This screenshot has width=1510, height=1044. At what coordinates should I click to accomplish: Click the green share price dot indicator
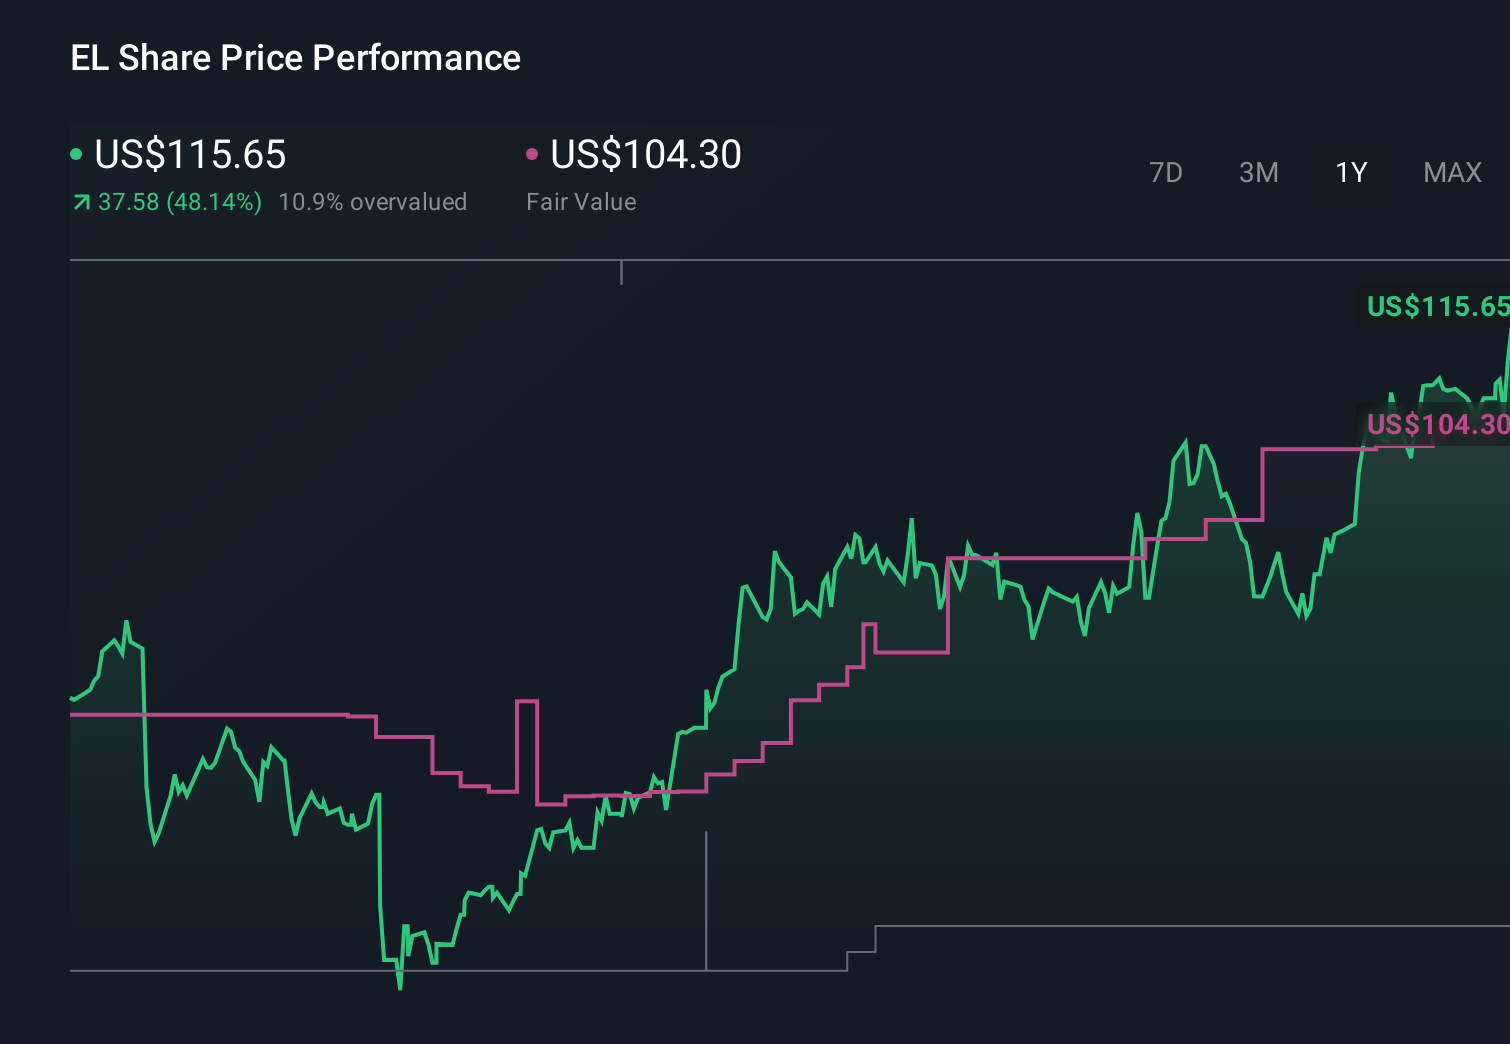coord(78,155)
